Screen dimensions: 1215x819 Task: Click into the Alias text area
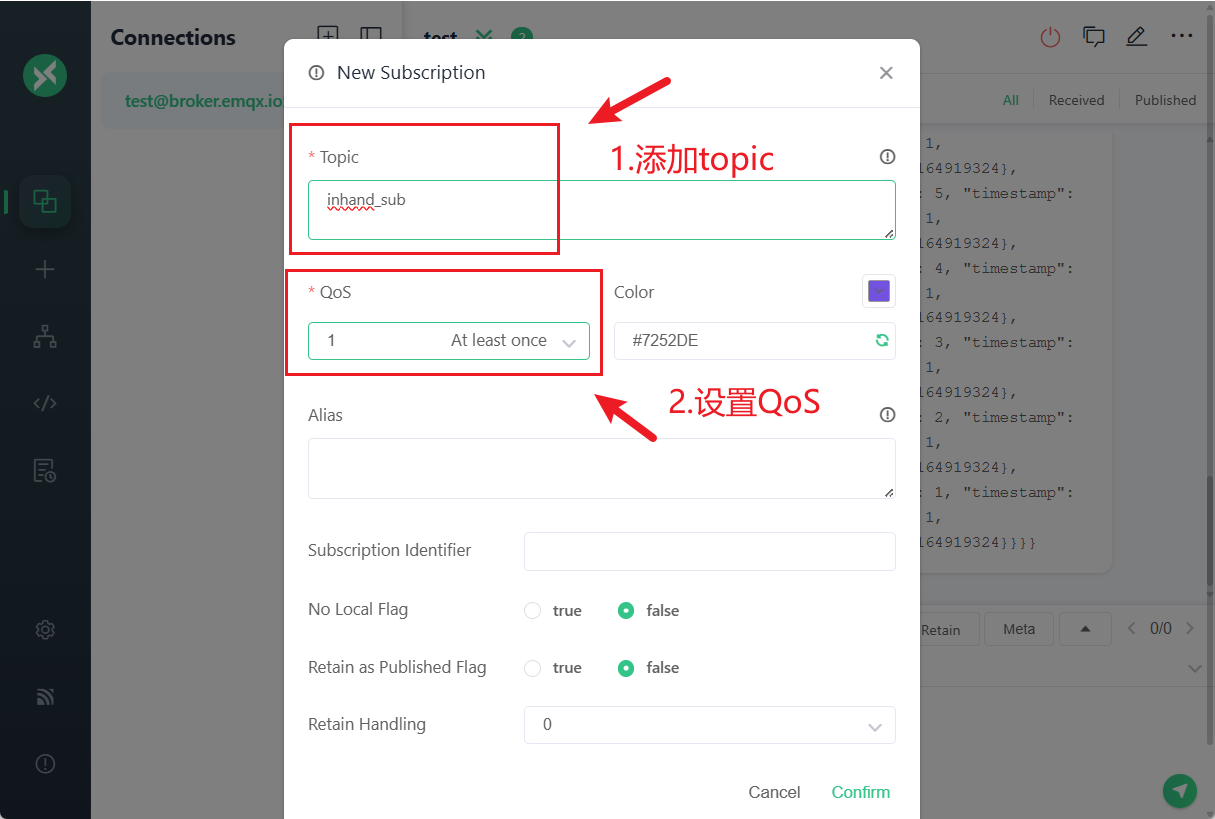pos(601,468)
